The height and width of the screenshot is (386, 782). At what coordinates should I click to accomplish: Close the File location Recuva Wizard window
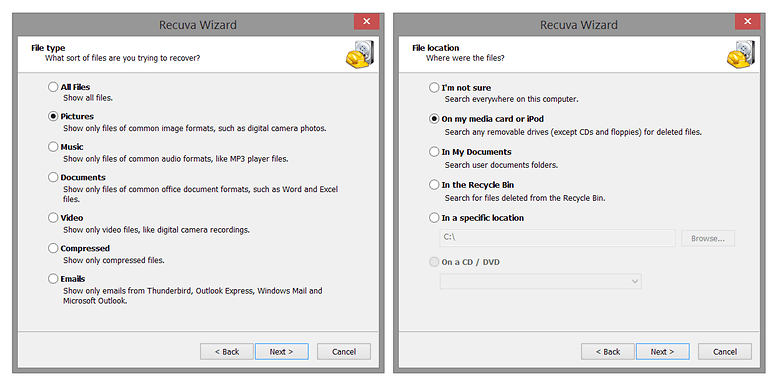click(x=748, y=21)
